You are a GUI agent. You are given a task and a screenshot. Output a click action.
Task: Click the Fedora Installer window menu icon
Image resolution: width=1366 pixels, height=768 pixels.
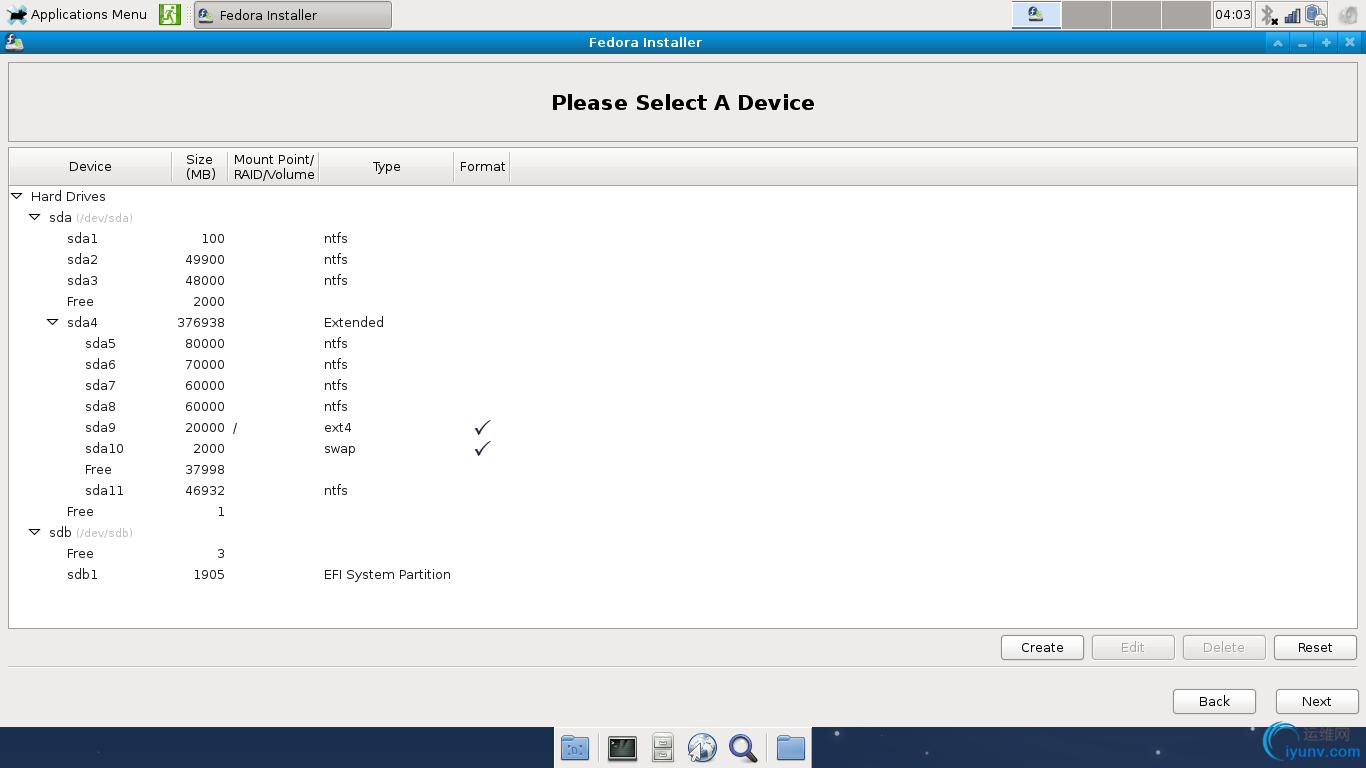pos(13,42)
